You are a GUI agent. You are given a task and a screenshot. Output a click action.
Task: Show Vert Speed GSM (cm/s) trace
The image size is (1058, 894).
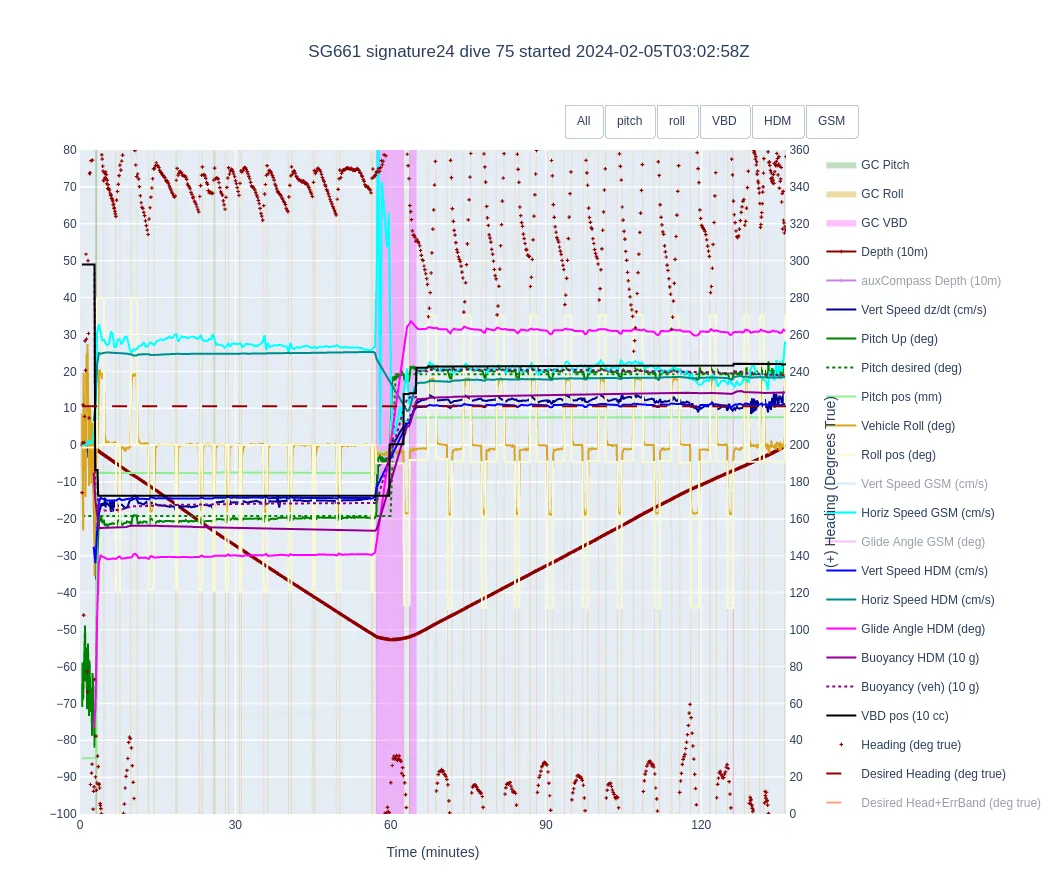pyautogui.click(x=923, y=484)
